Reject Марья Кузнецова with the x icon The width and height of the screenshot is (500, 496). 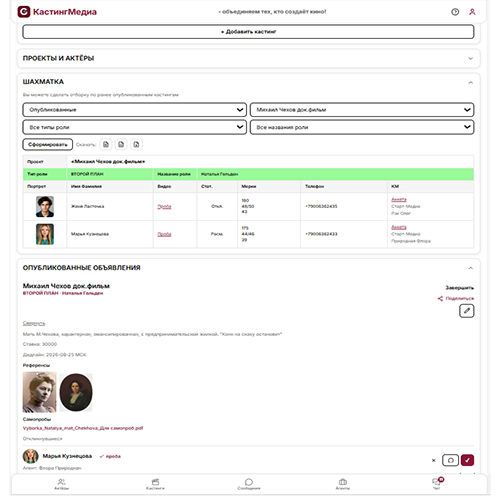click(434, 460)
